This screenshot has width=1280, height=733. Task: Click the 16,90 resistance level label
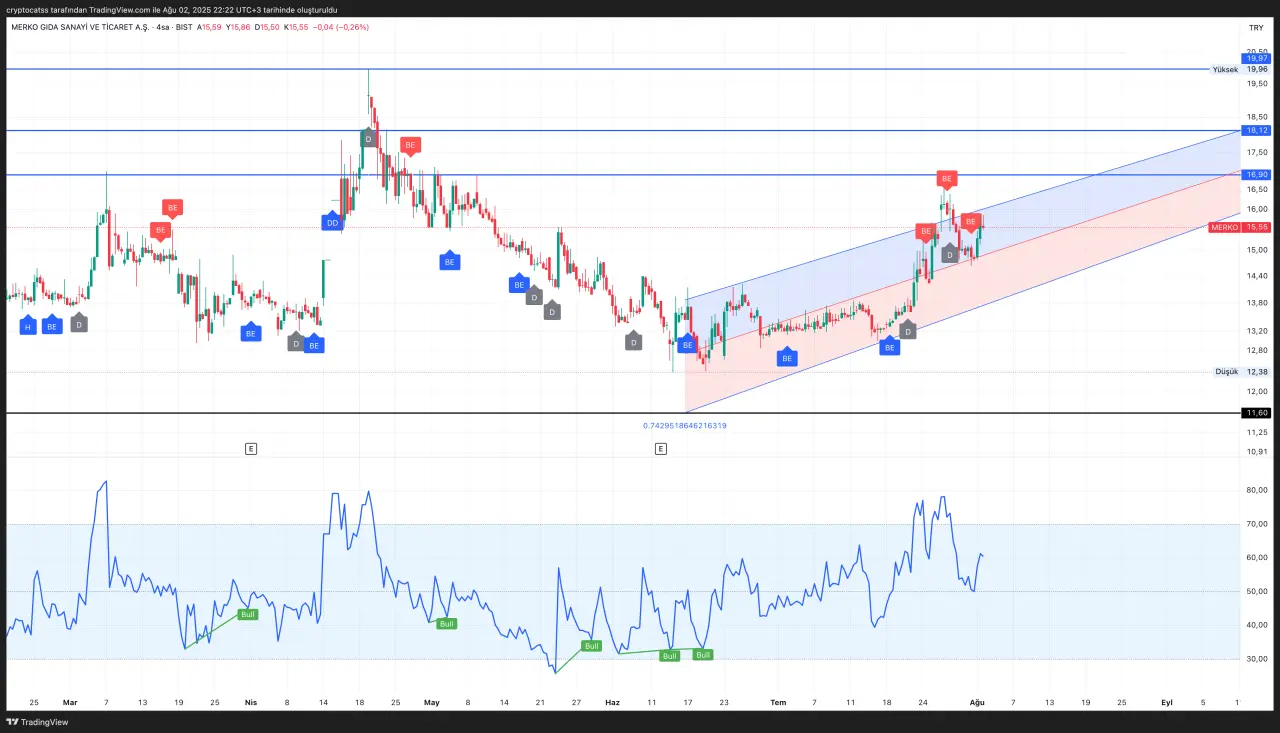pos(1256,175)
